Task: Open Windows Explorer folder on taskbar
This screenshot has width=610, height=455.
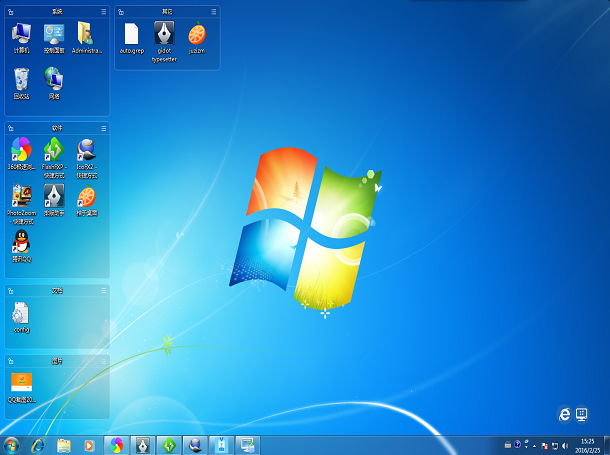Action: (63, 446)
